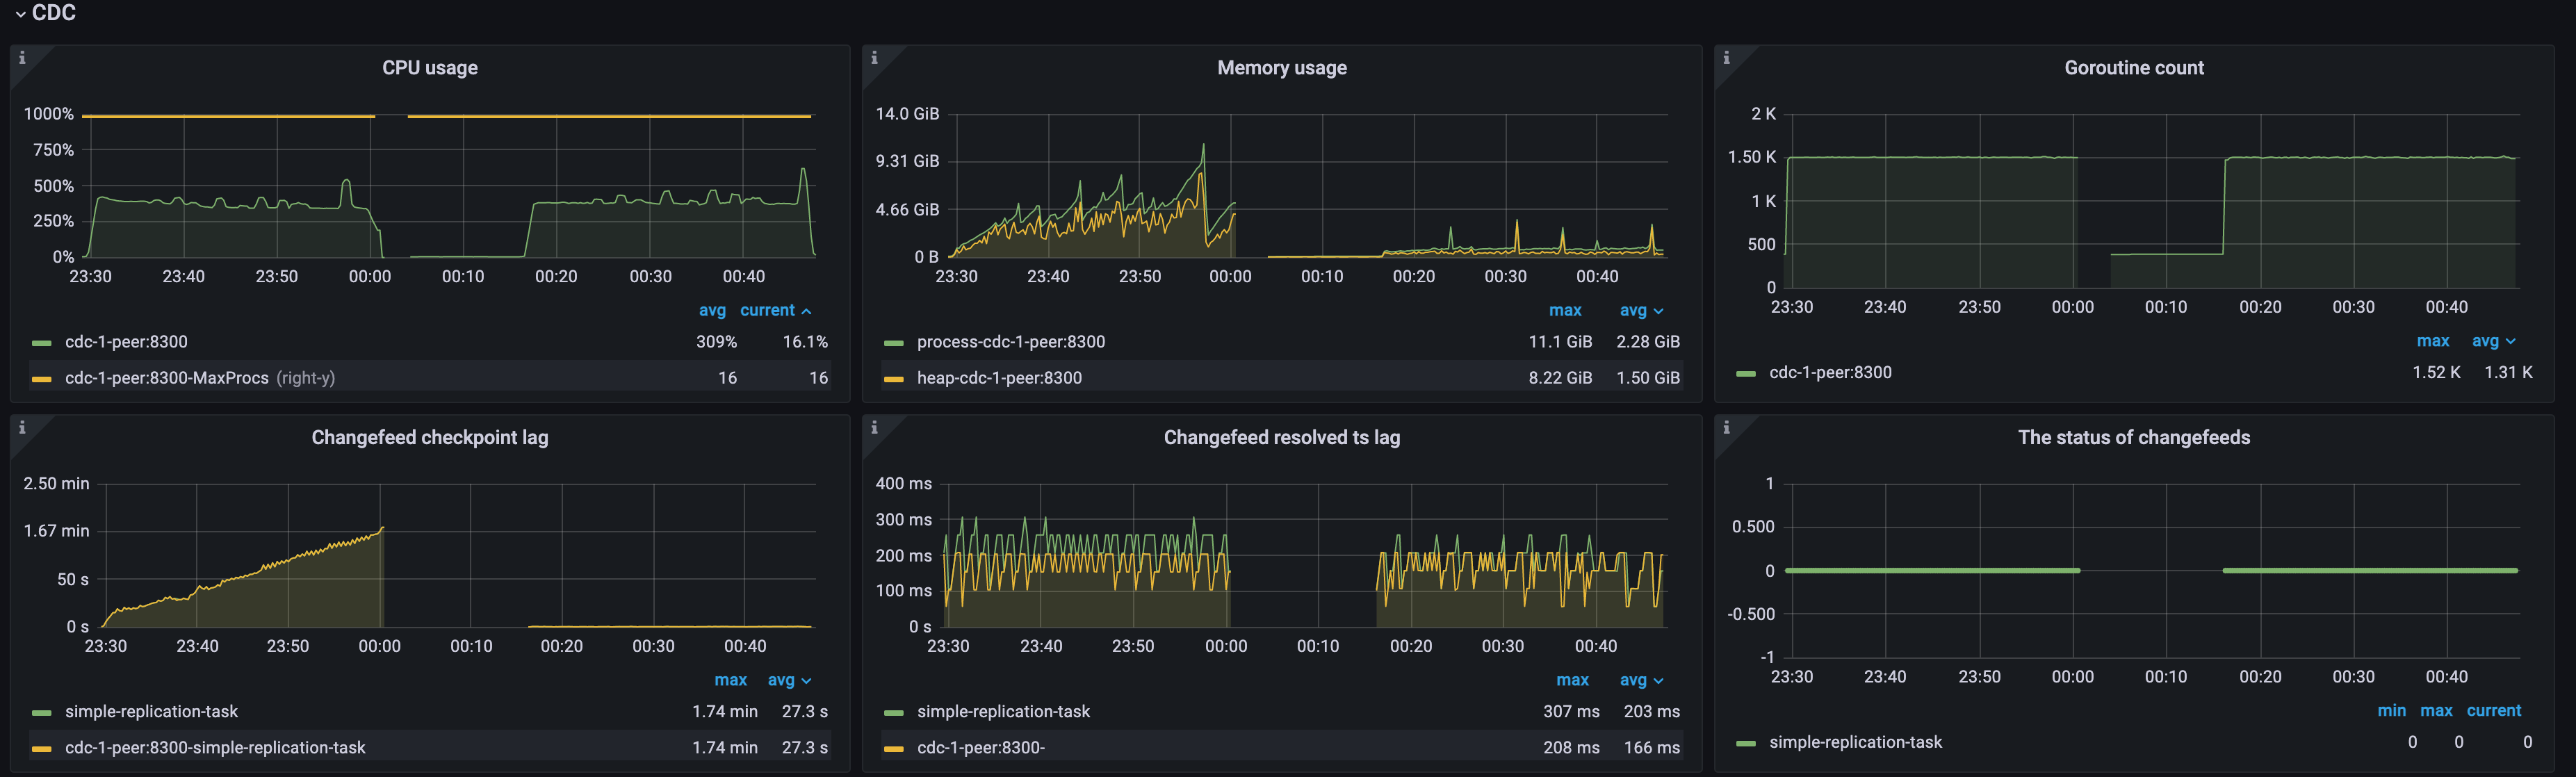Click the Memory usage panel info icon
The image size is (2576, 777).
click(x=874, y=58)
